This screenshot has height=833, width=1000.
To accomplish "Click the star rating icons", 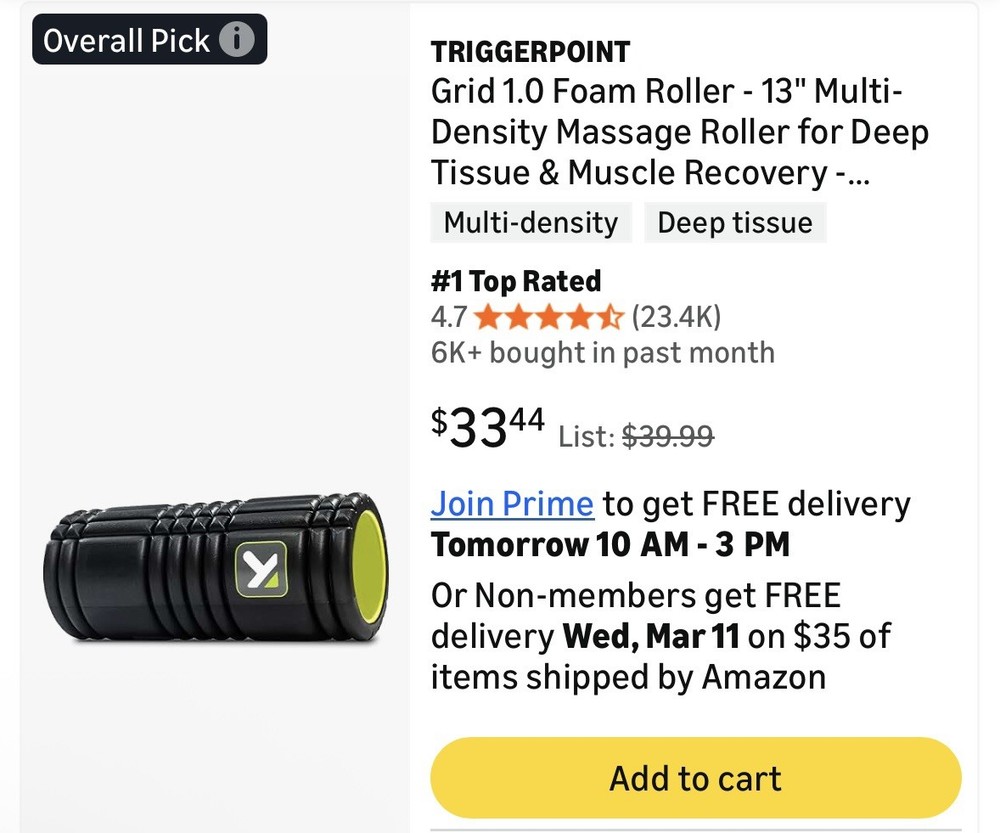I will point(547,316).
